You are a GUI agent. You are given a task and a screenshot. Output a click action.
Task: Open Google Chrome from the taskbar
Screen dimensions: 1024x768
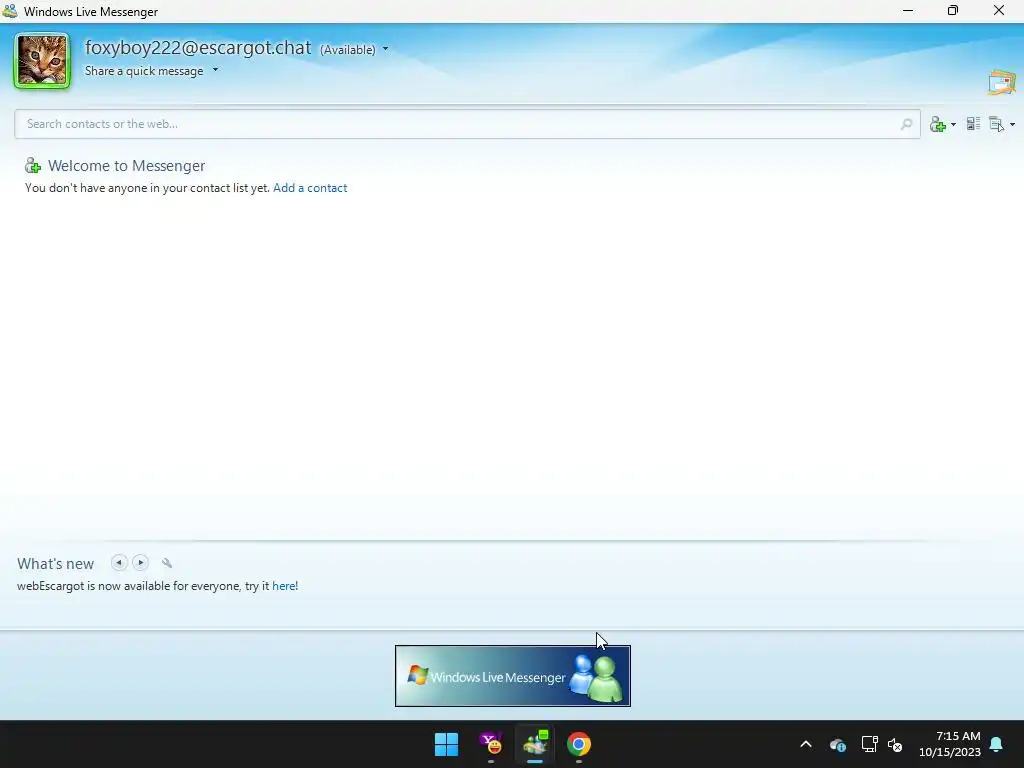point(579,744)
